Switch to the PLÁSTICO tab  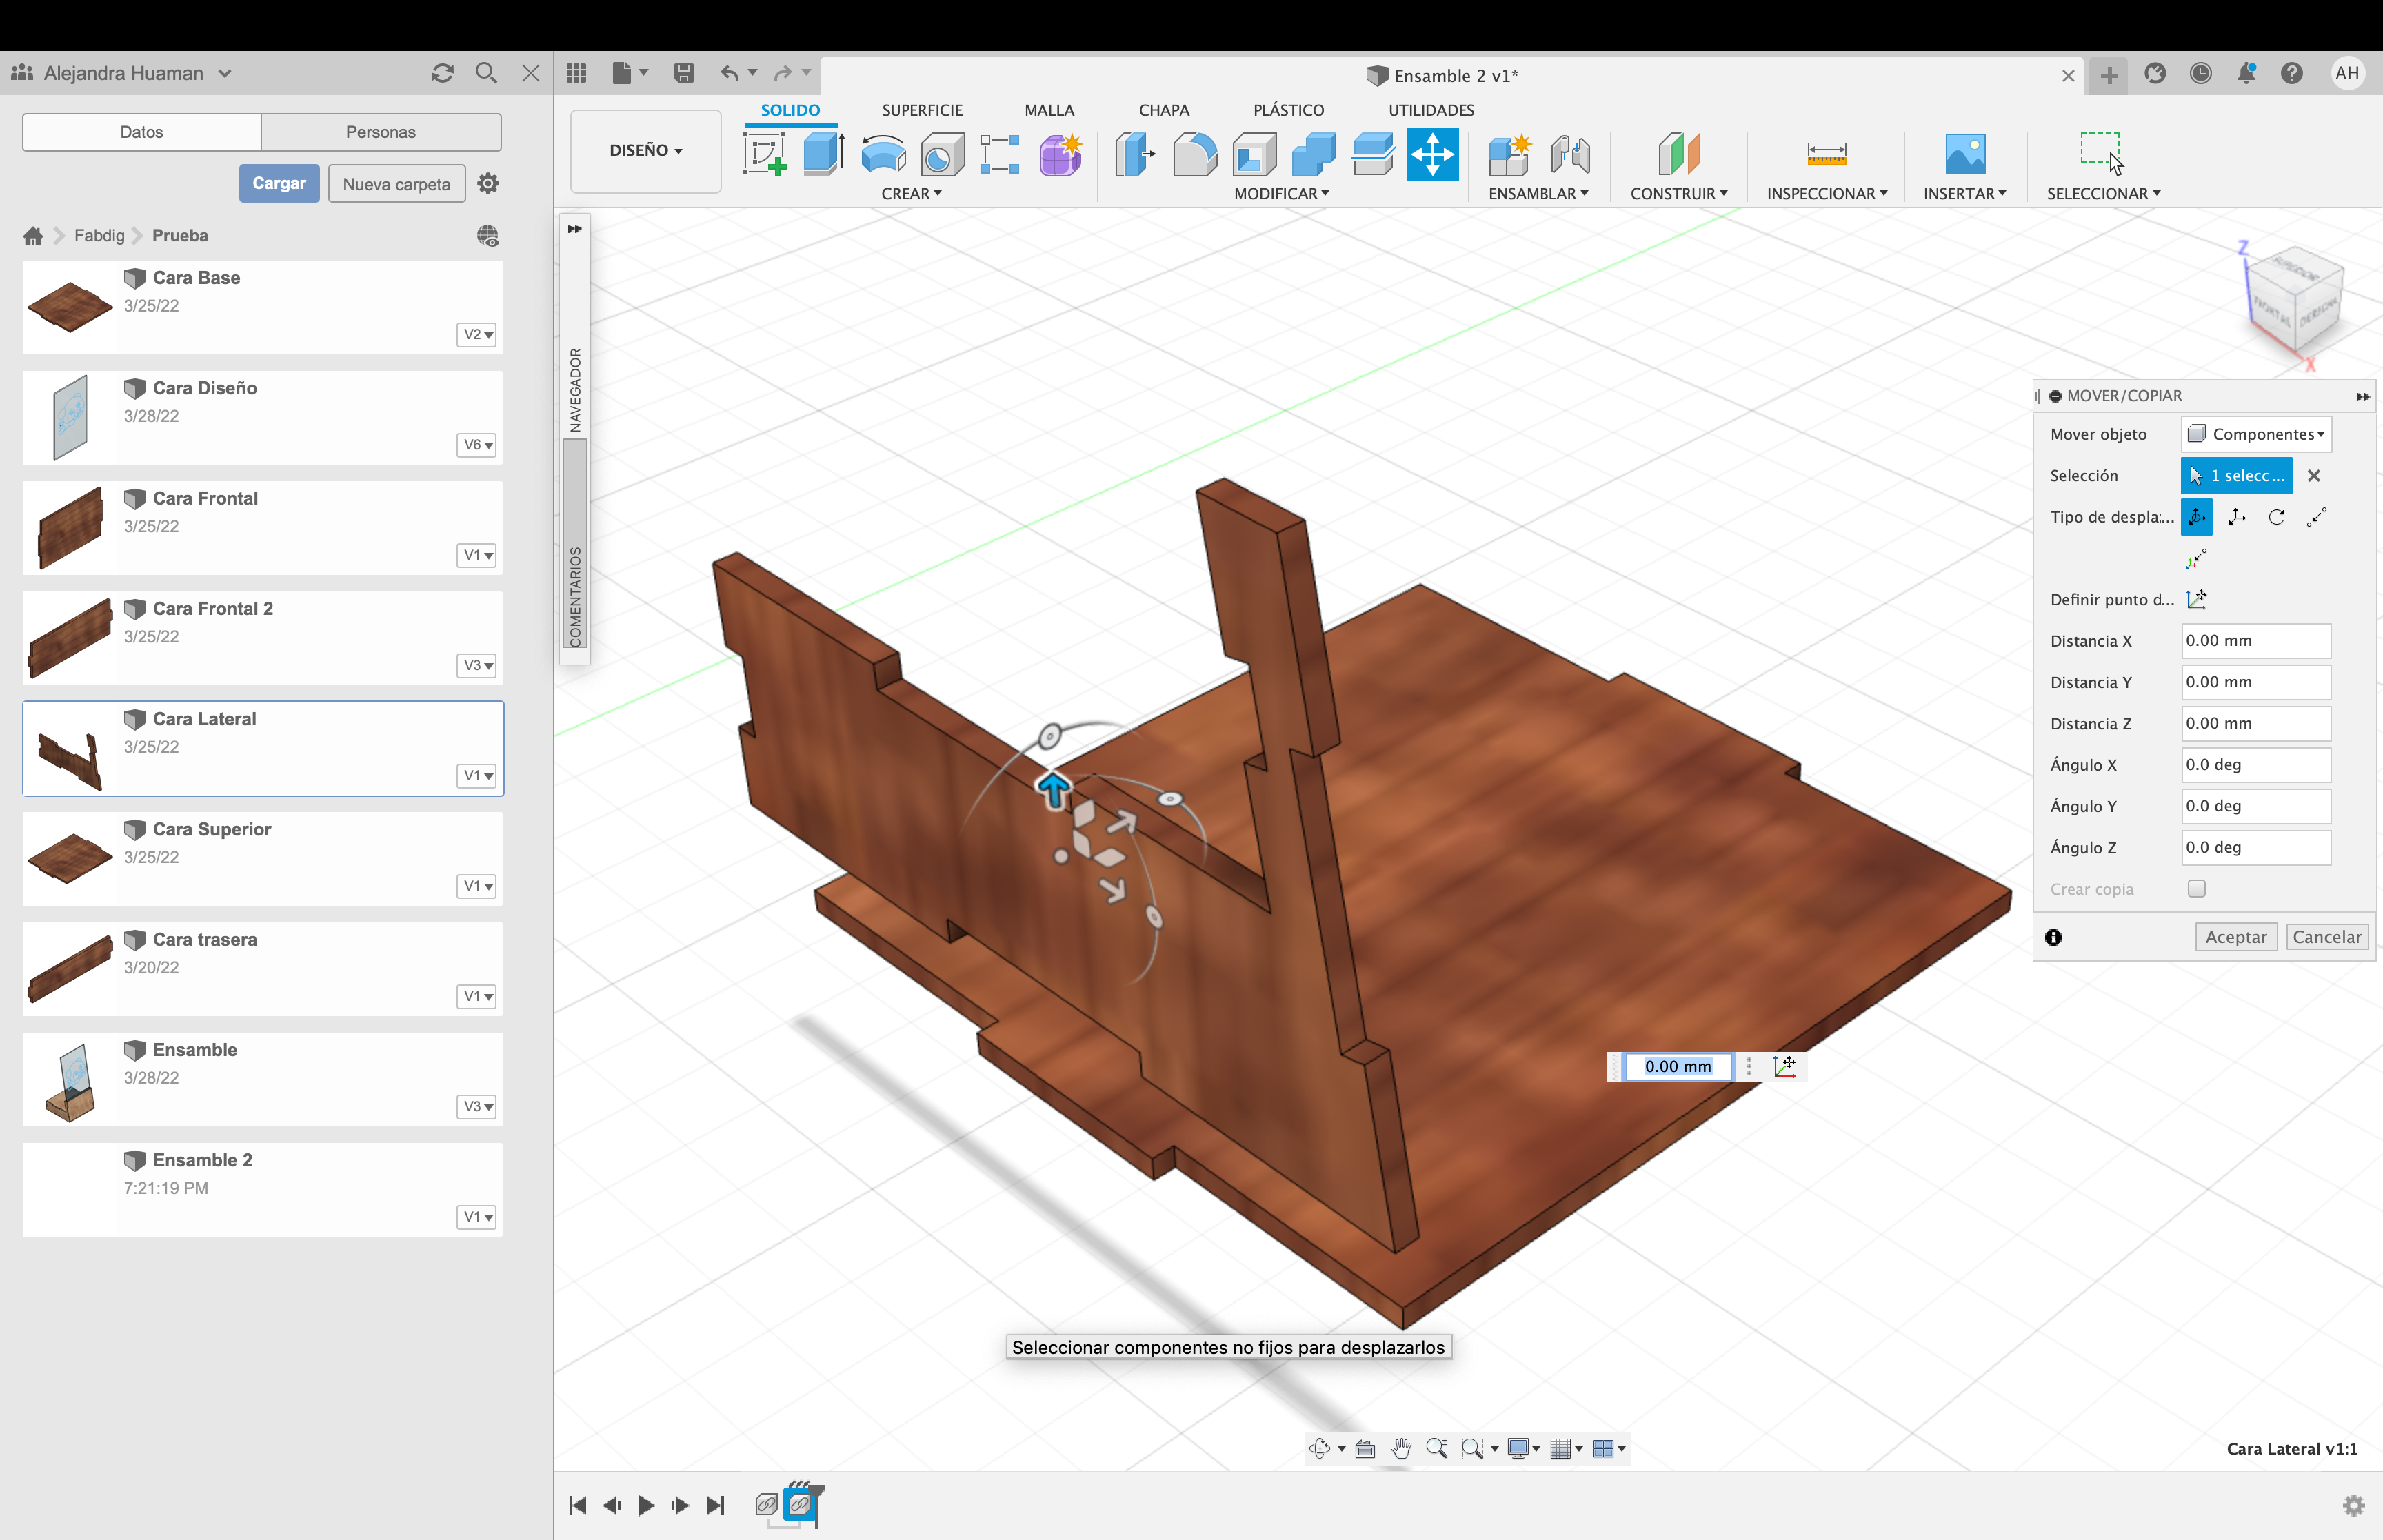pyautogui.click(x=1288, y=110)
